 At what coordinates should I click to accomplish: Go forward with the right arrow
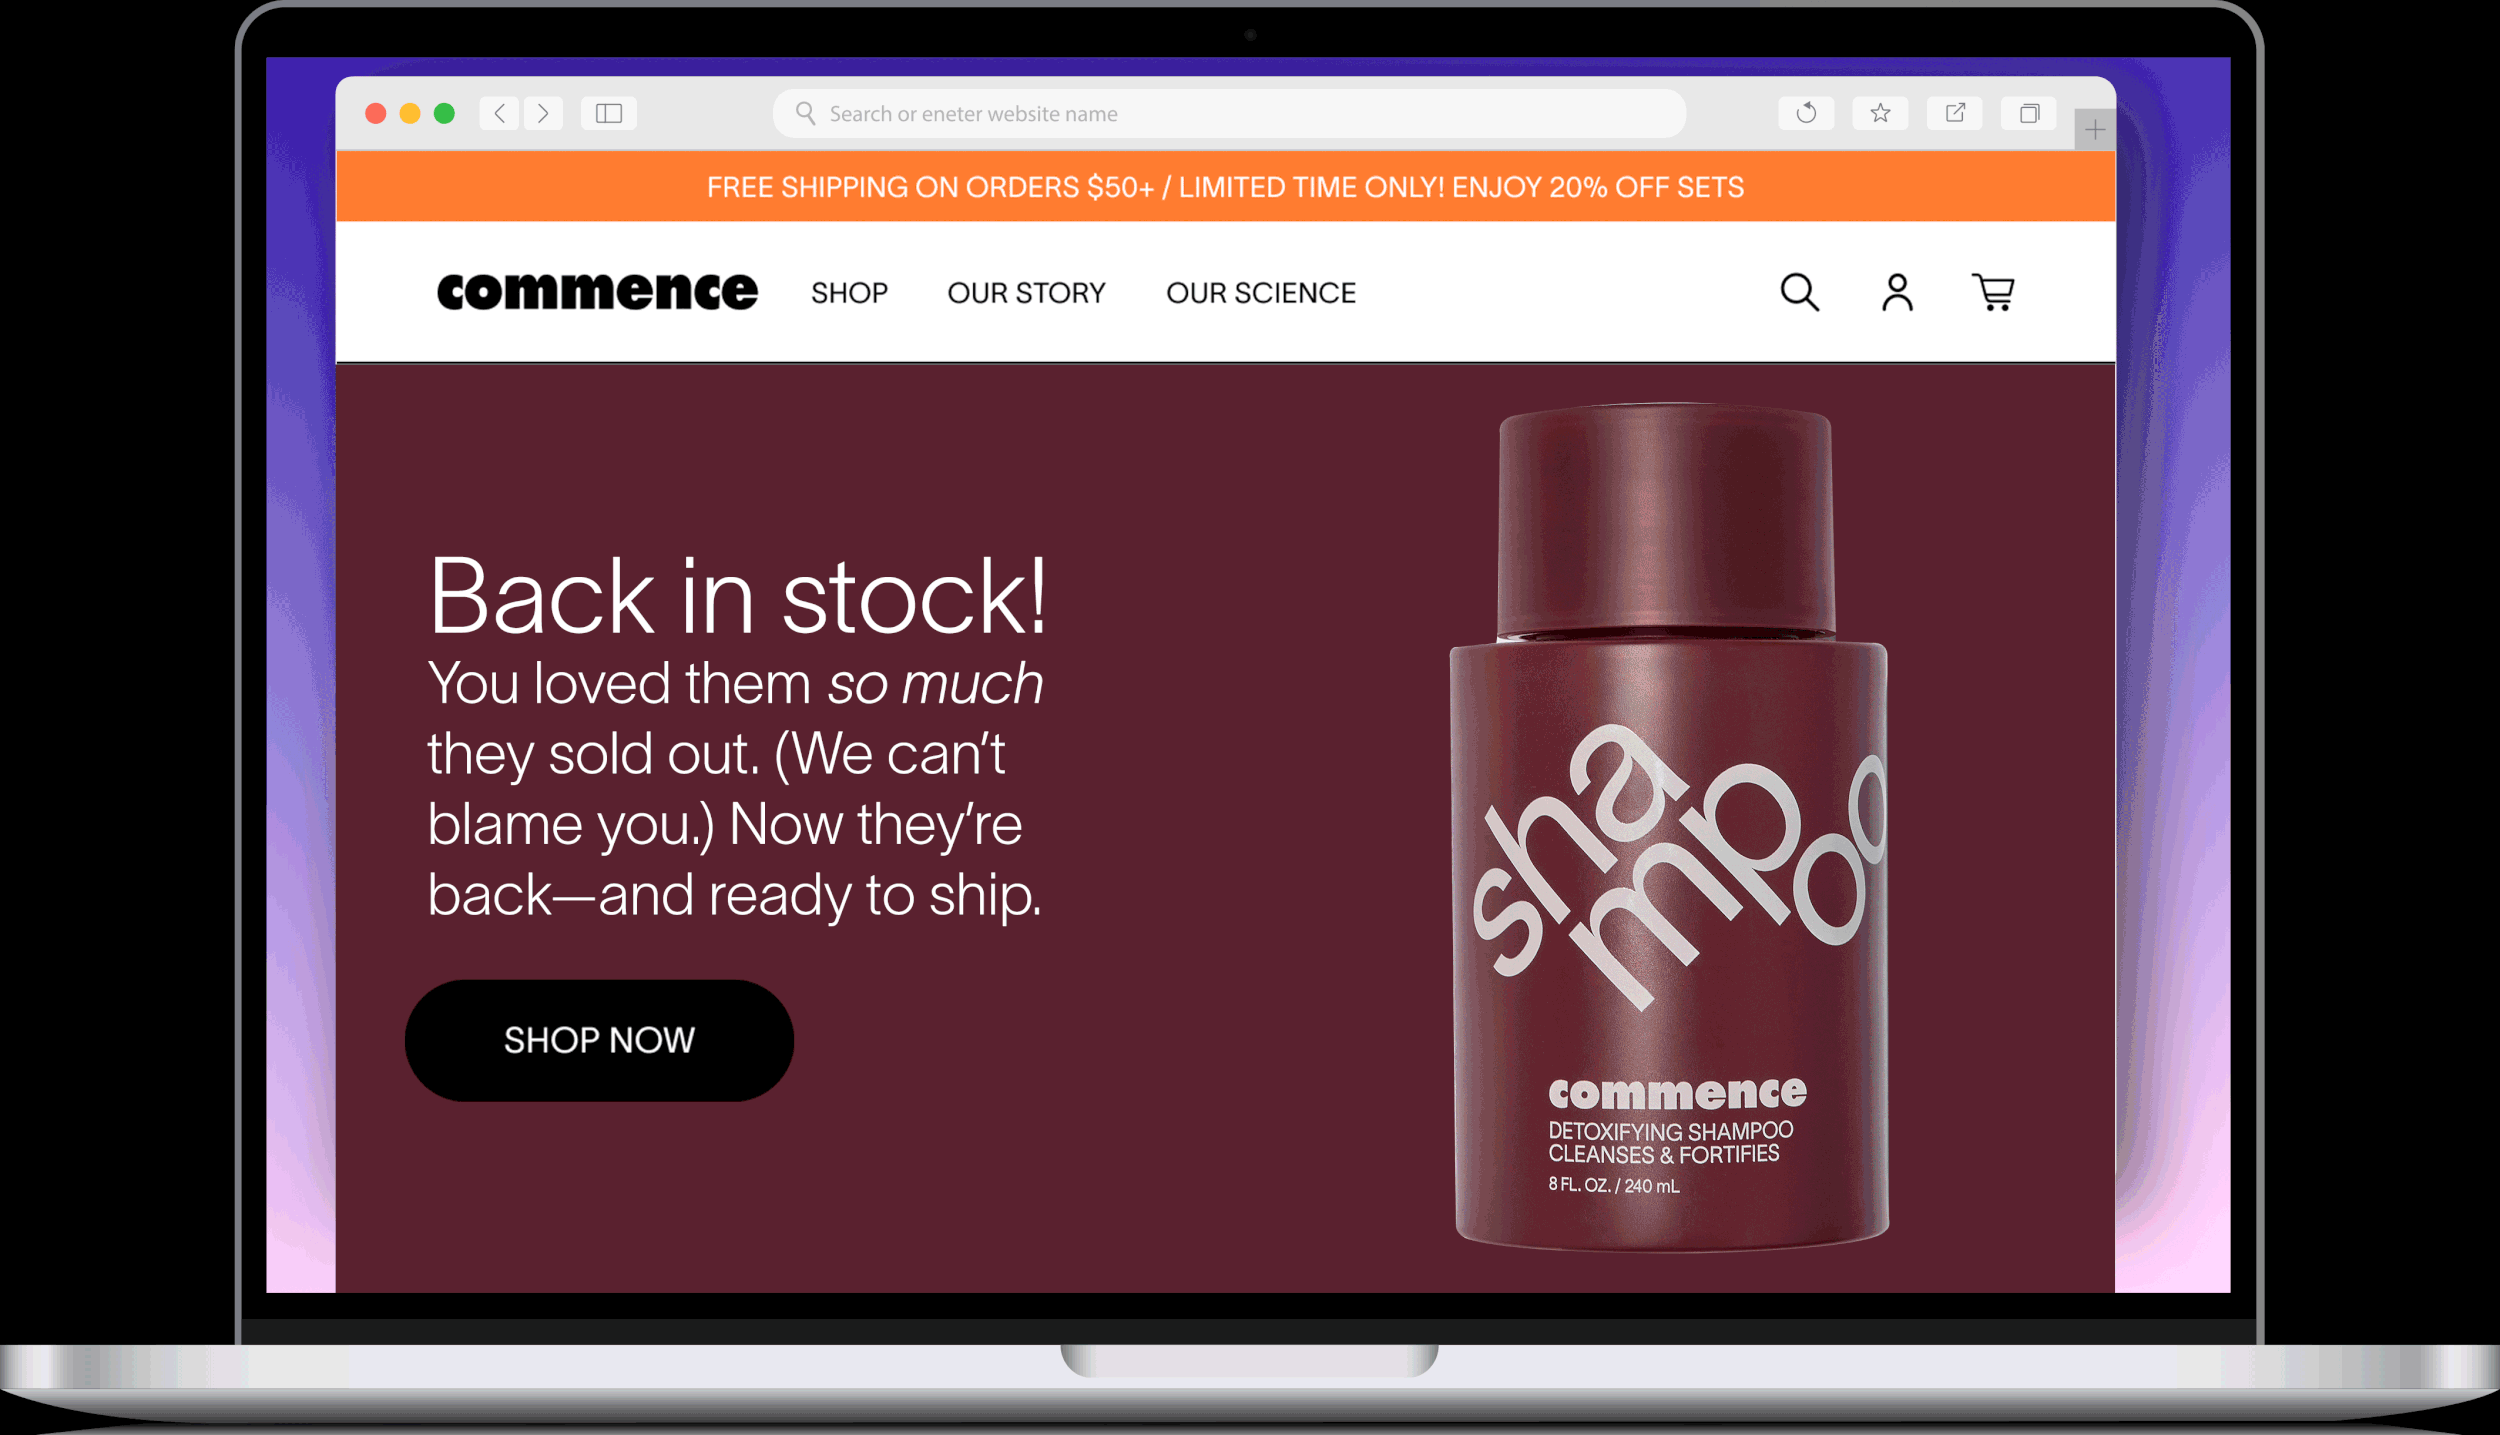543,113
